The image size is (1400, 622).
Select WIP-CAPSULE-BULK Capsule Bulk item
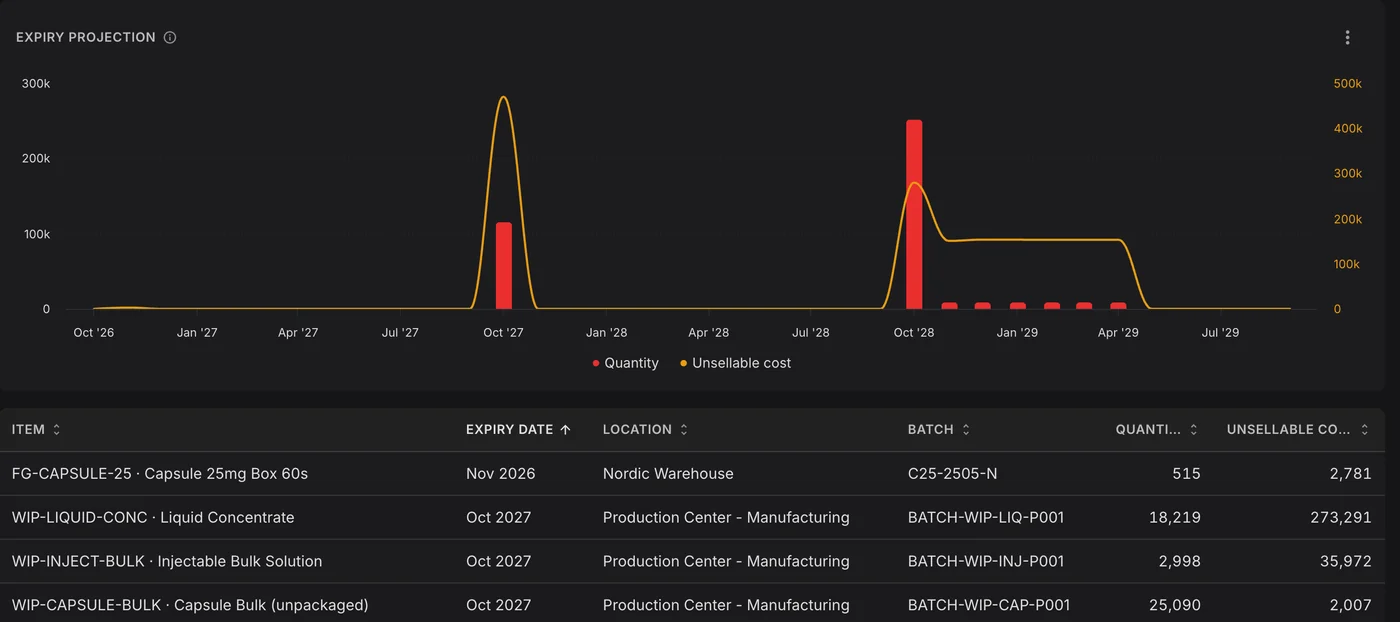pos(190,605)
